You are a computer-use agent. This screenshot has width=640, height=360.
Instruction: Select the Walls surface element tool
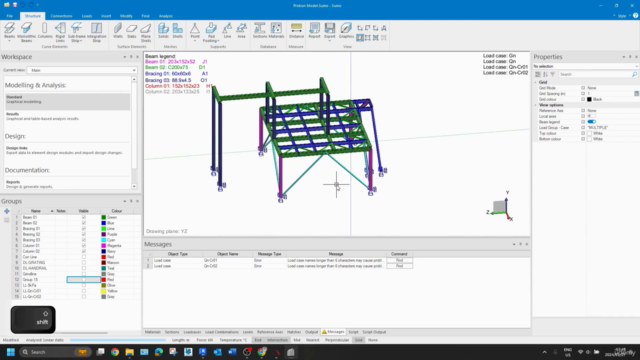[118, 30]
